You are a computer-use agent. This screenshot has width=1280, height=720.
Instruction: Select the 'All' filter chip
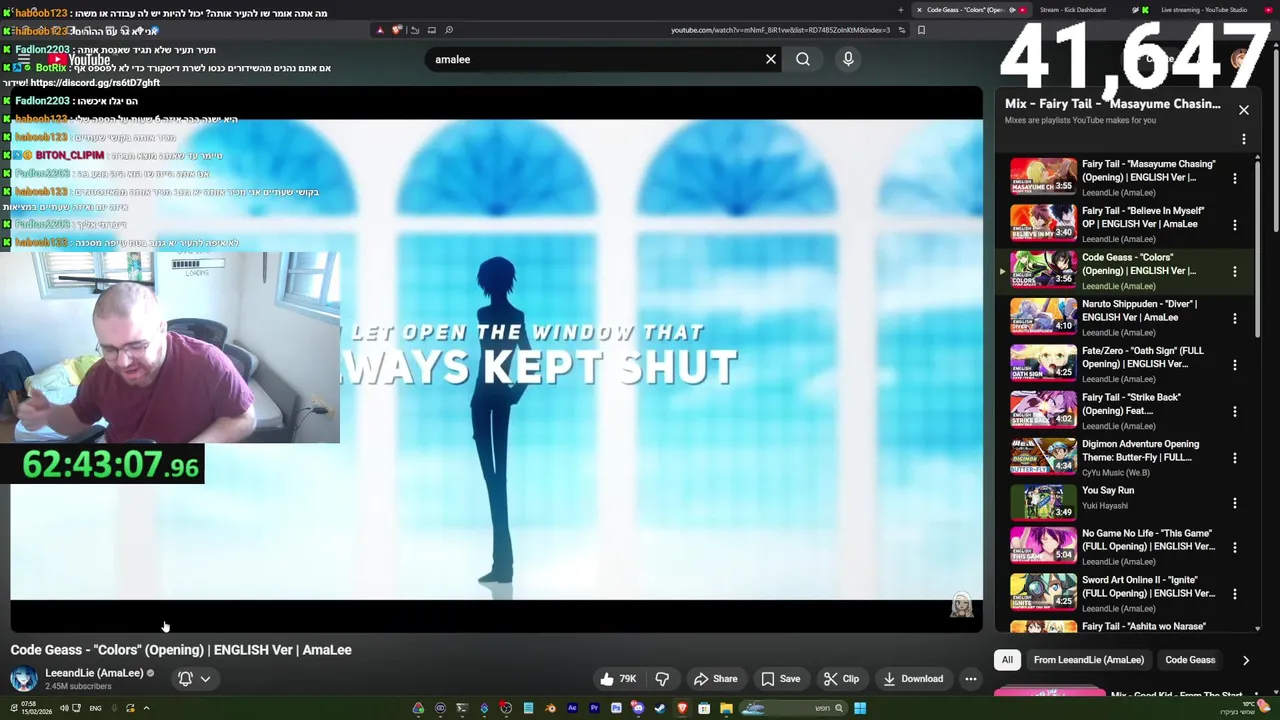click(1007, 660)
